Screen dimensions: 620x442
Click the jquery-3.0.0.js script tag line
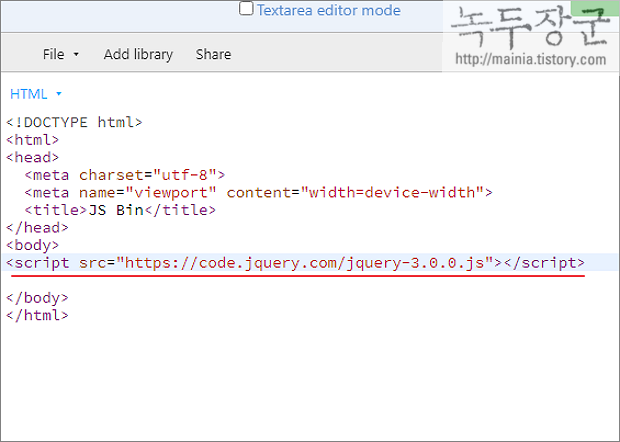(x=295, y=263)
